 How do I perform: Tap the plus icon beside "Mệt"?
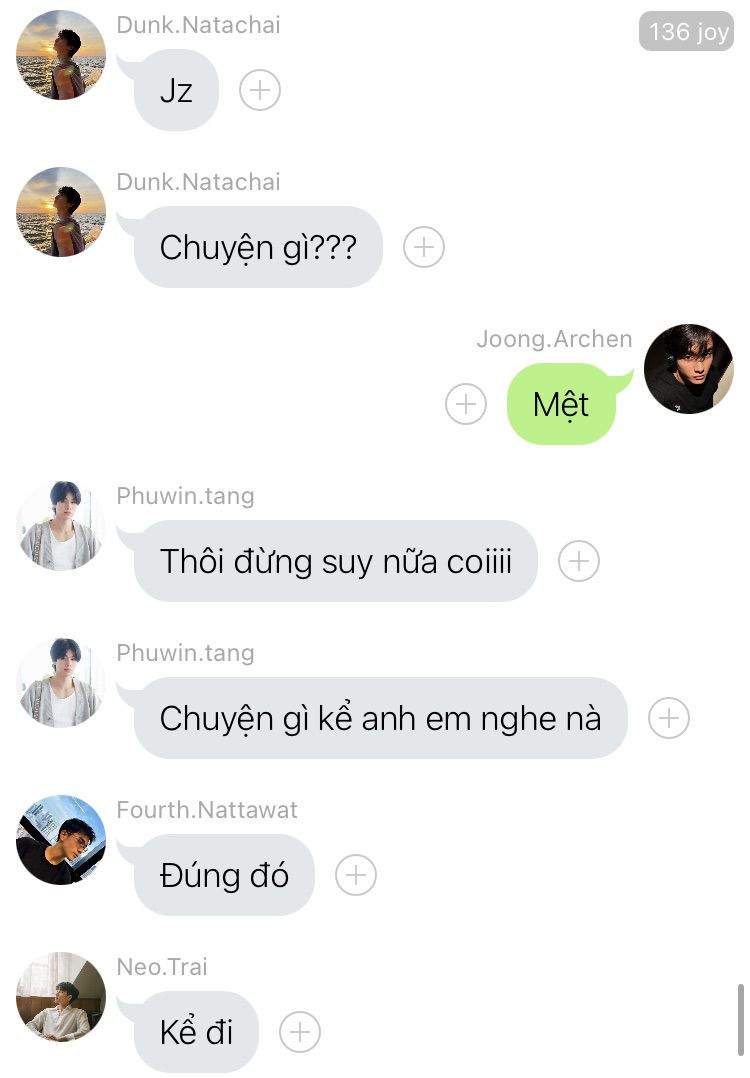pyautogui.click(x=466, y=404)
